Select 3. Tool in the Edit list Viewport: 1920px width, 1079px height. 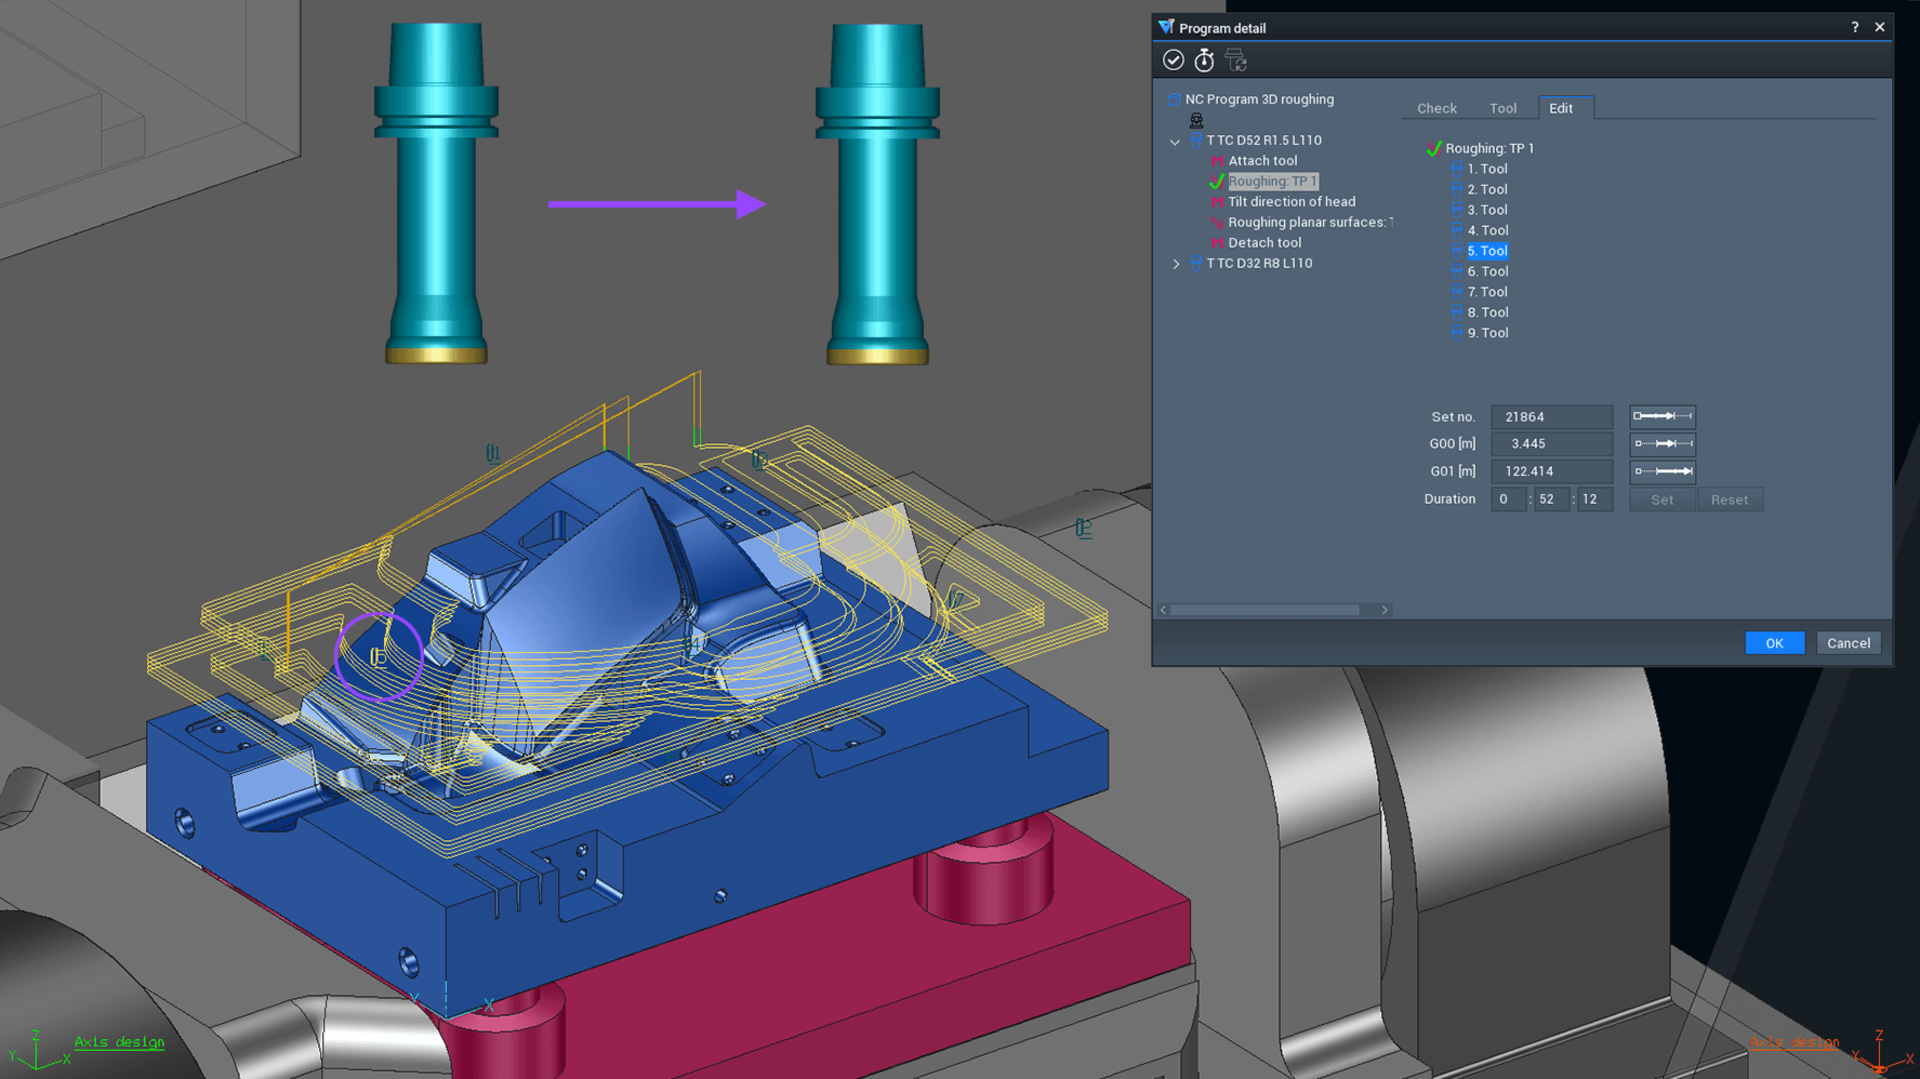click(x=1487, y=210)
